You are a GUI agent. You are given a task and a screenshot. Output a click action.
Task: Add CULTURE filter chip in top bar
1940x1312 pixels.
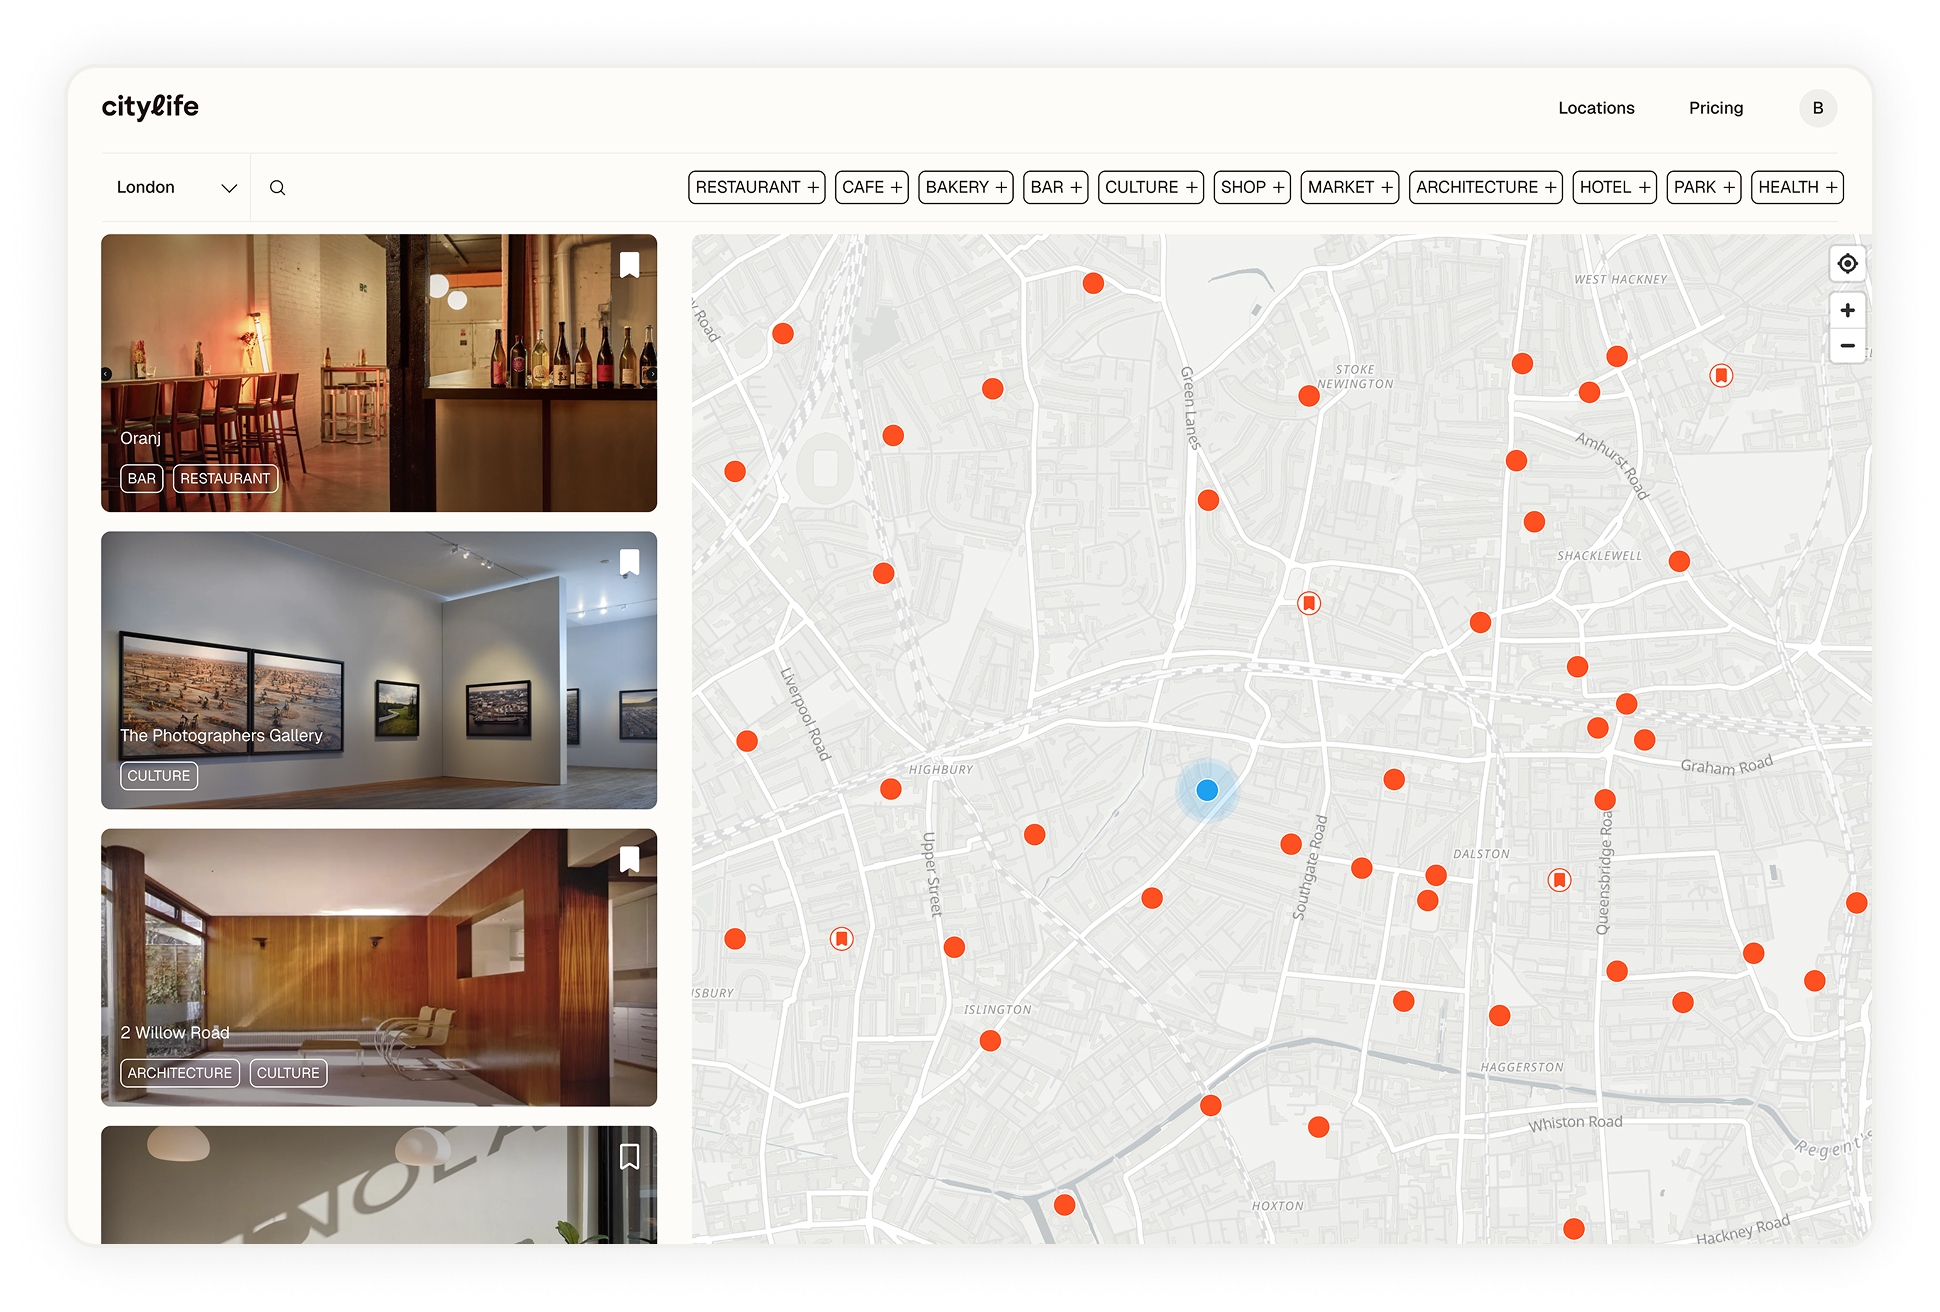coord(1151,188)
